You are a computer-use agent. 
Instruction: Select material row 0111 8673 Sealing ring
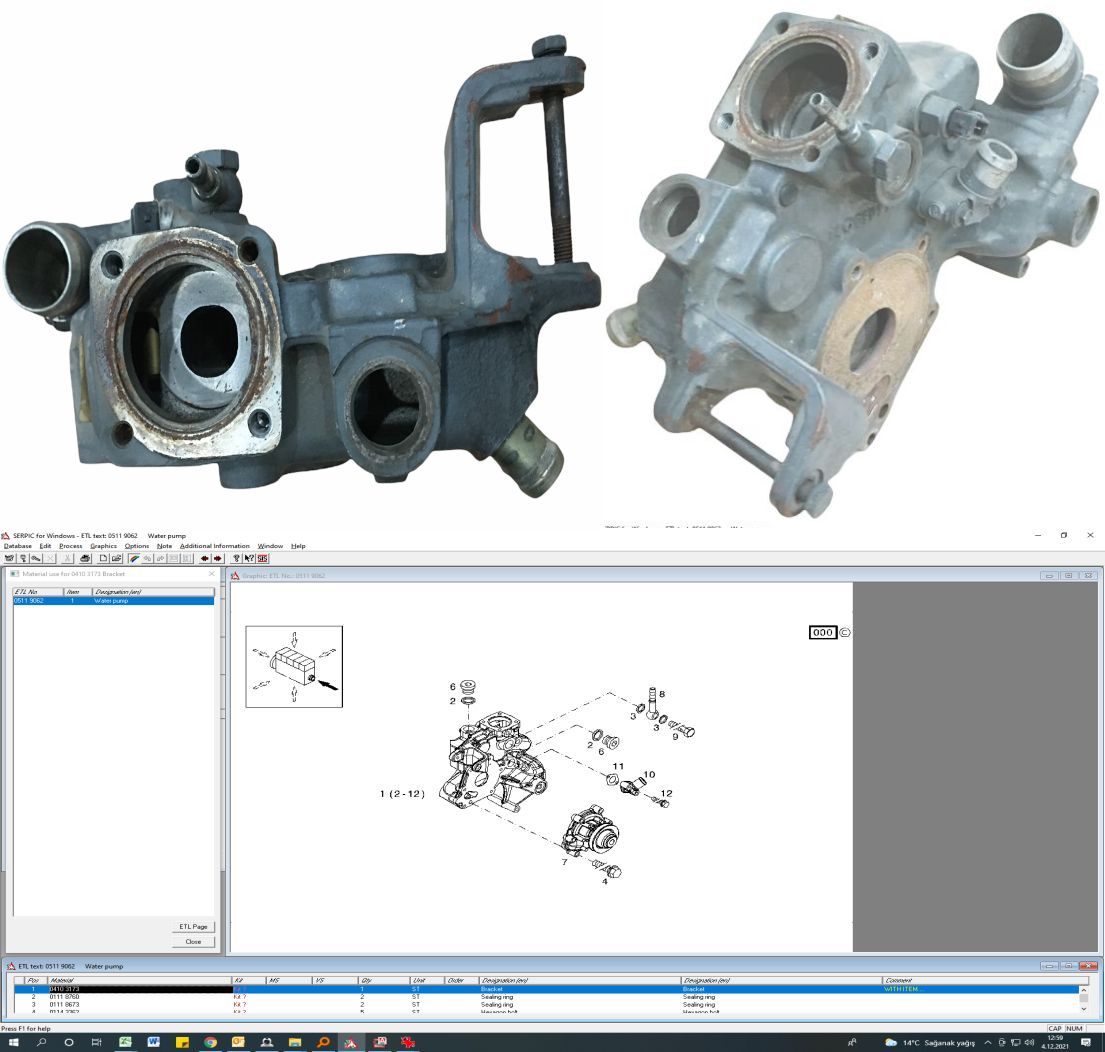point(548,1005)
